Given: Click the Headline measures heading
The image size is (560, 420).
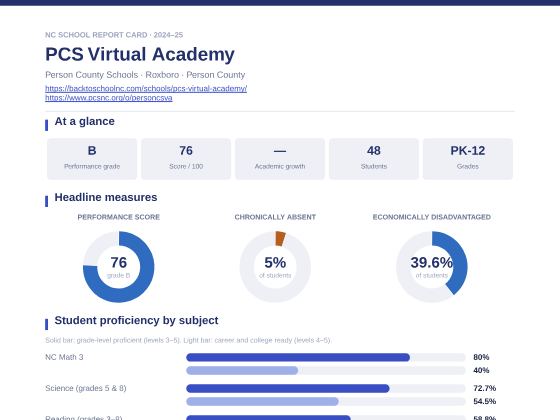Looking at the screenshot, I should (x=106, y=198).
